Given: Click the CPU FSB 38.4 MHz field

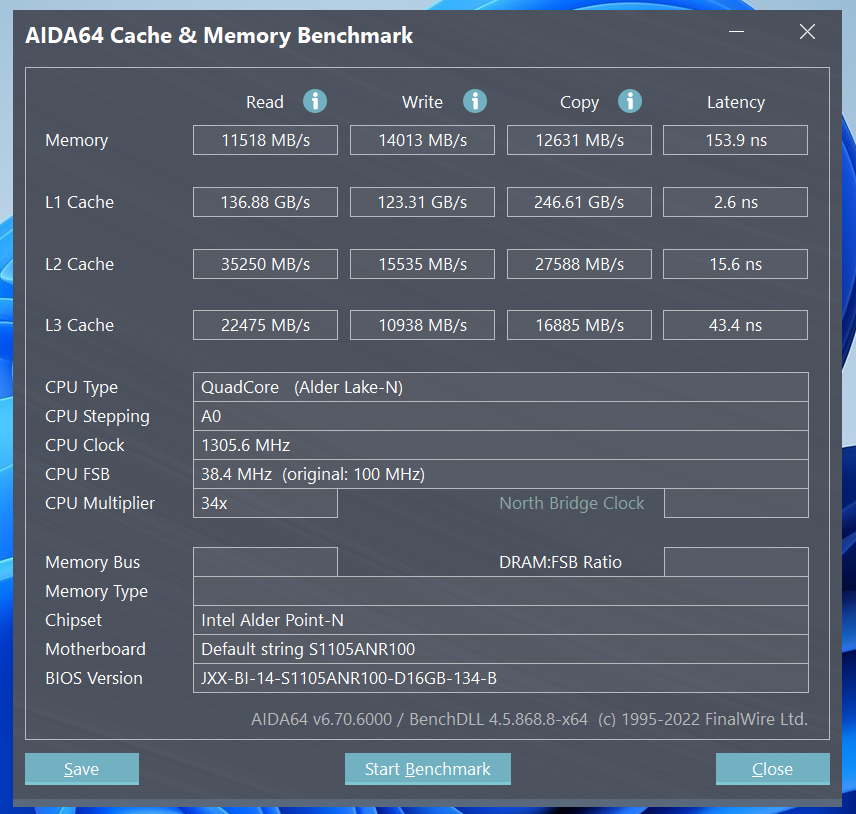Looking at the screenshot, I should [x=501, y=474].
